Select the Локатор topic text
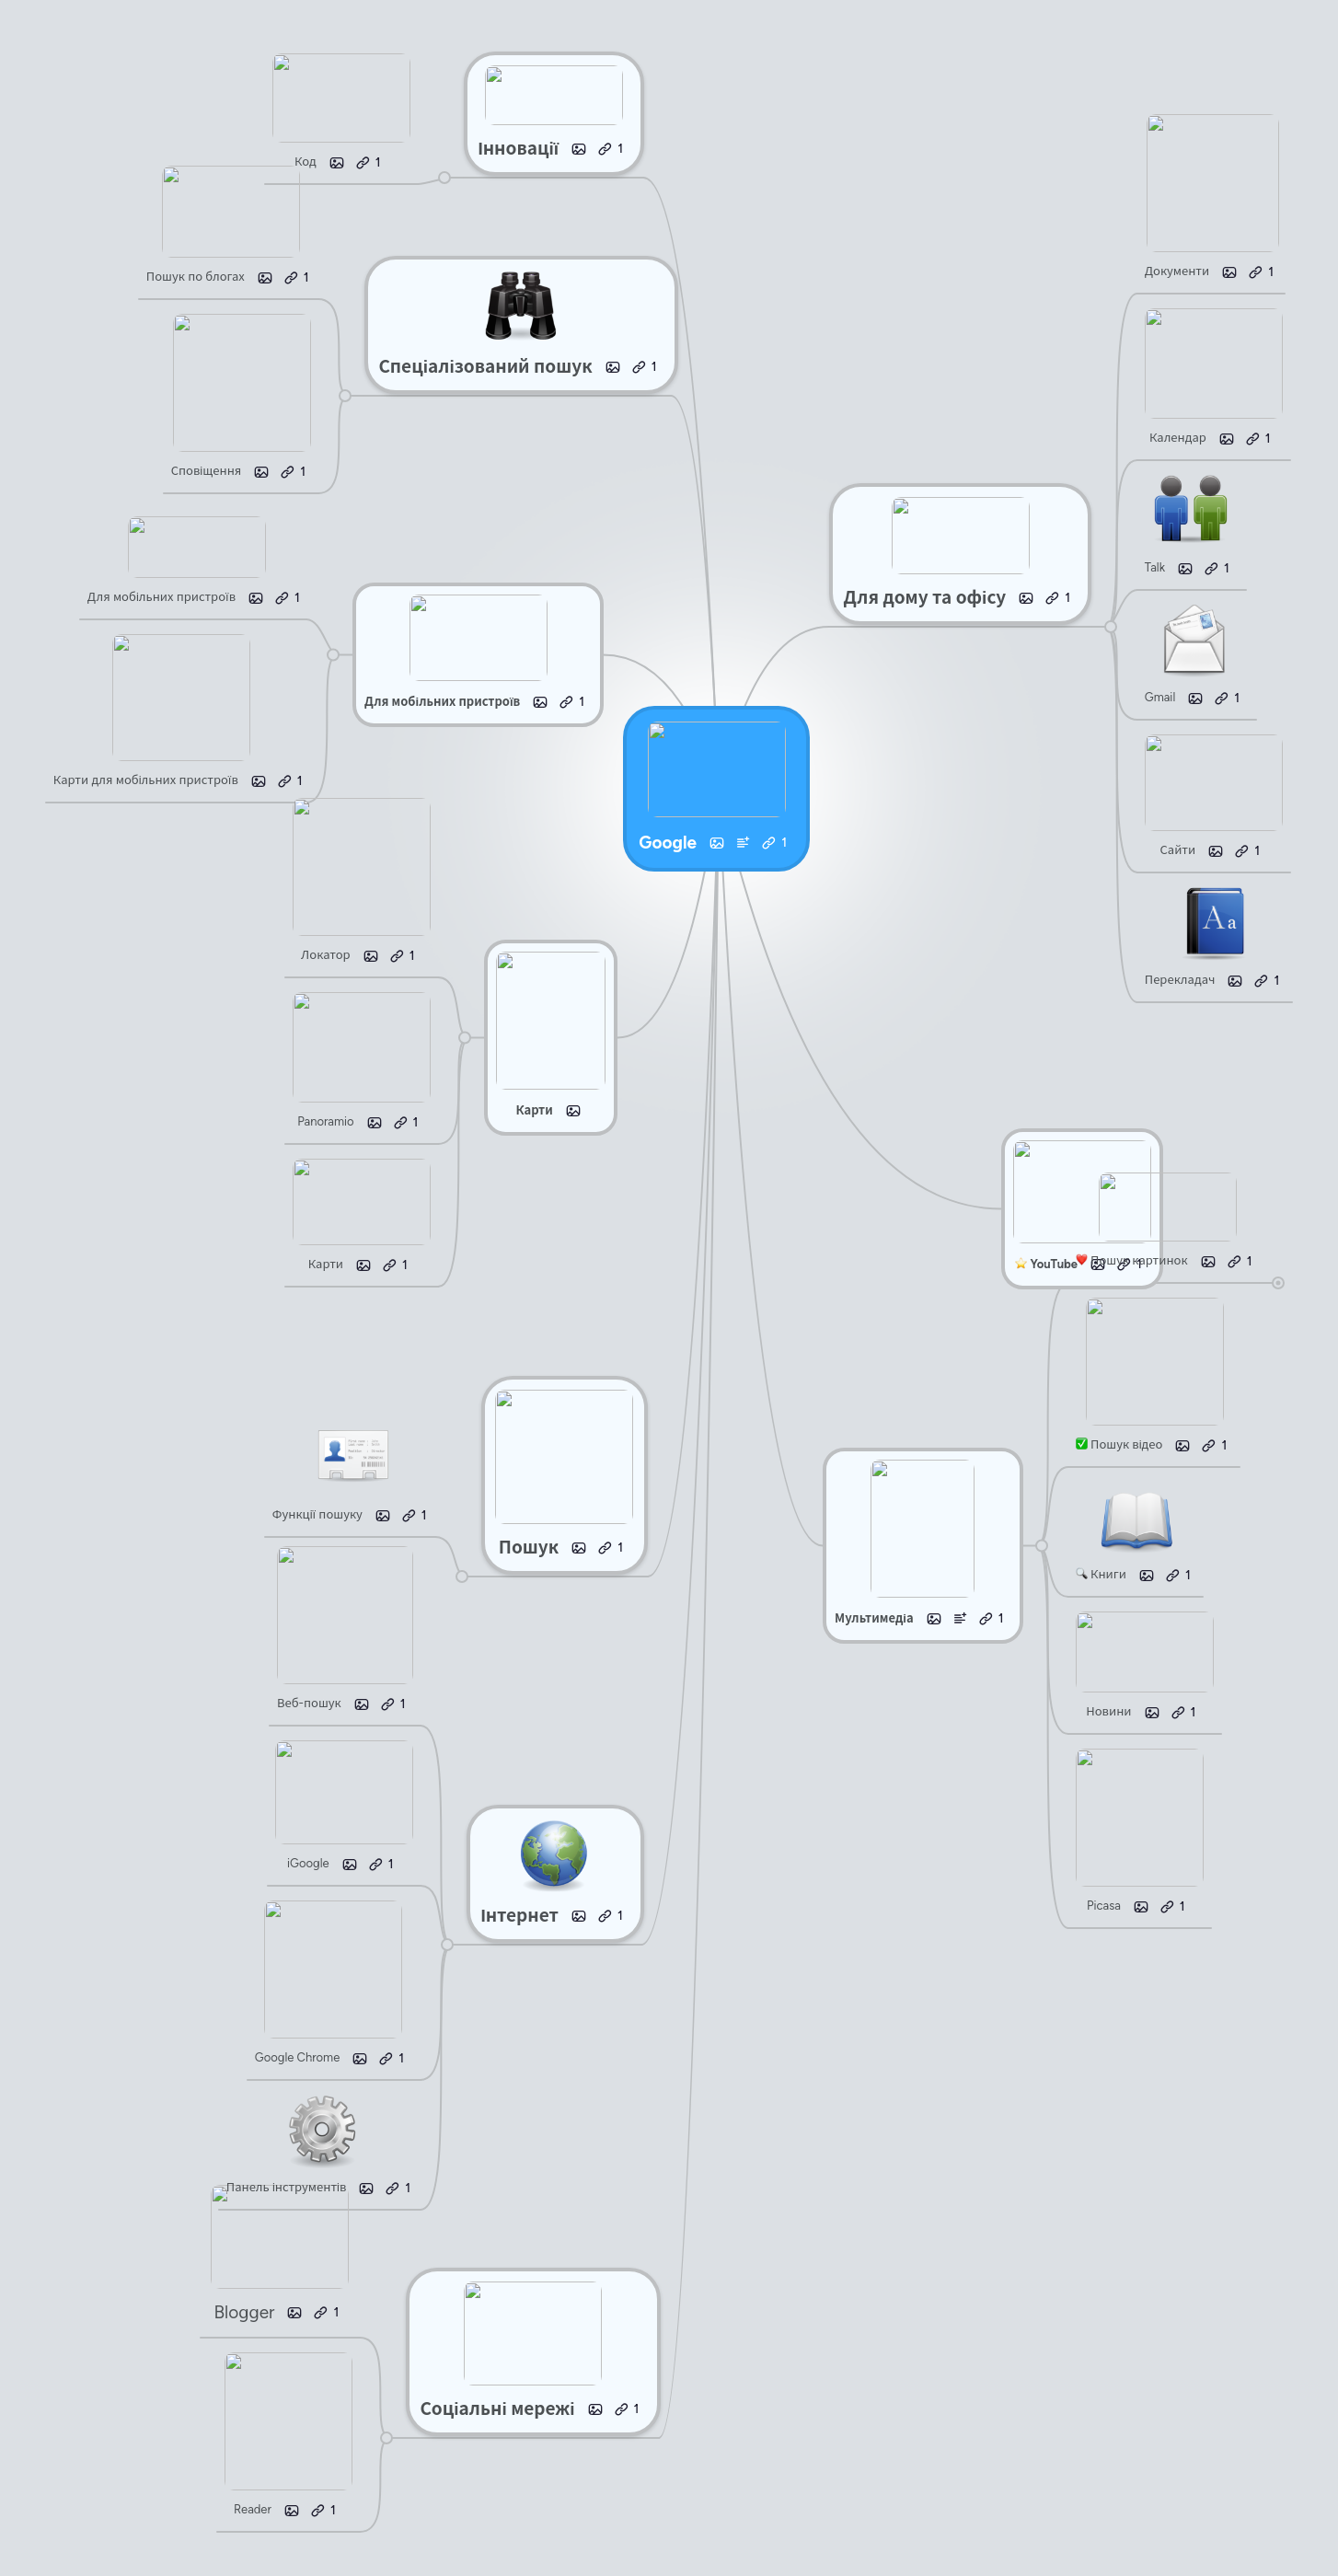1338x2576 pixels. (x=325, y=956)
